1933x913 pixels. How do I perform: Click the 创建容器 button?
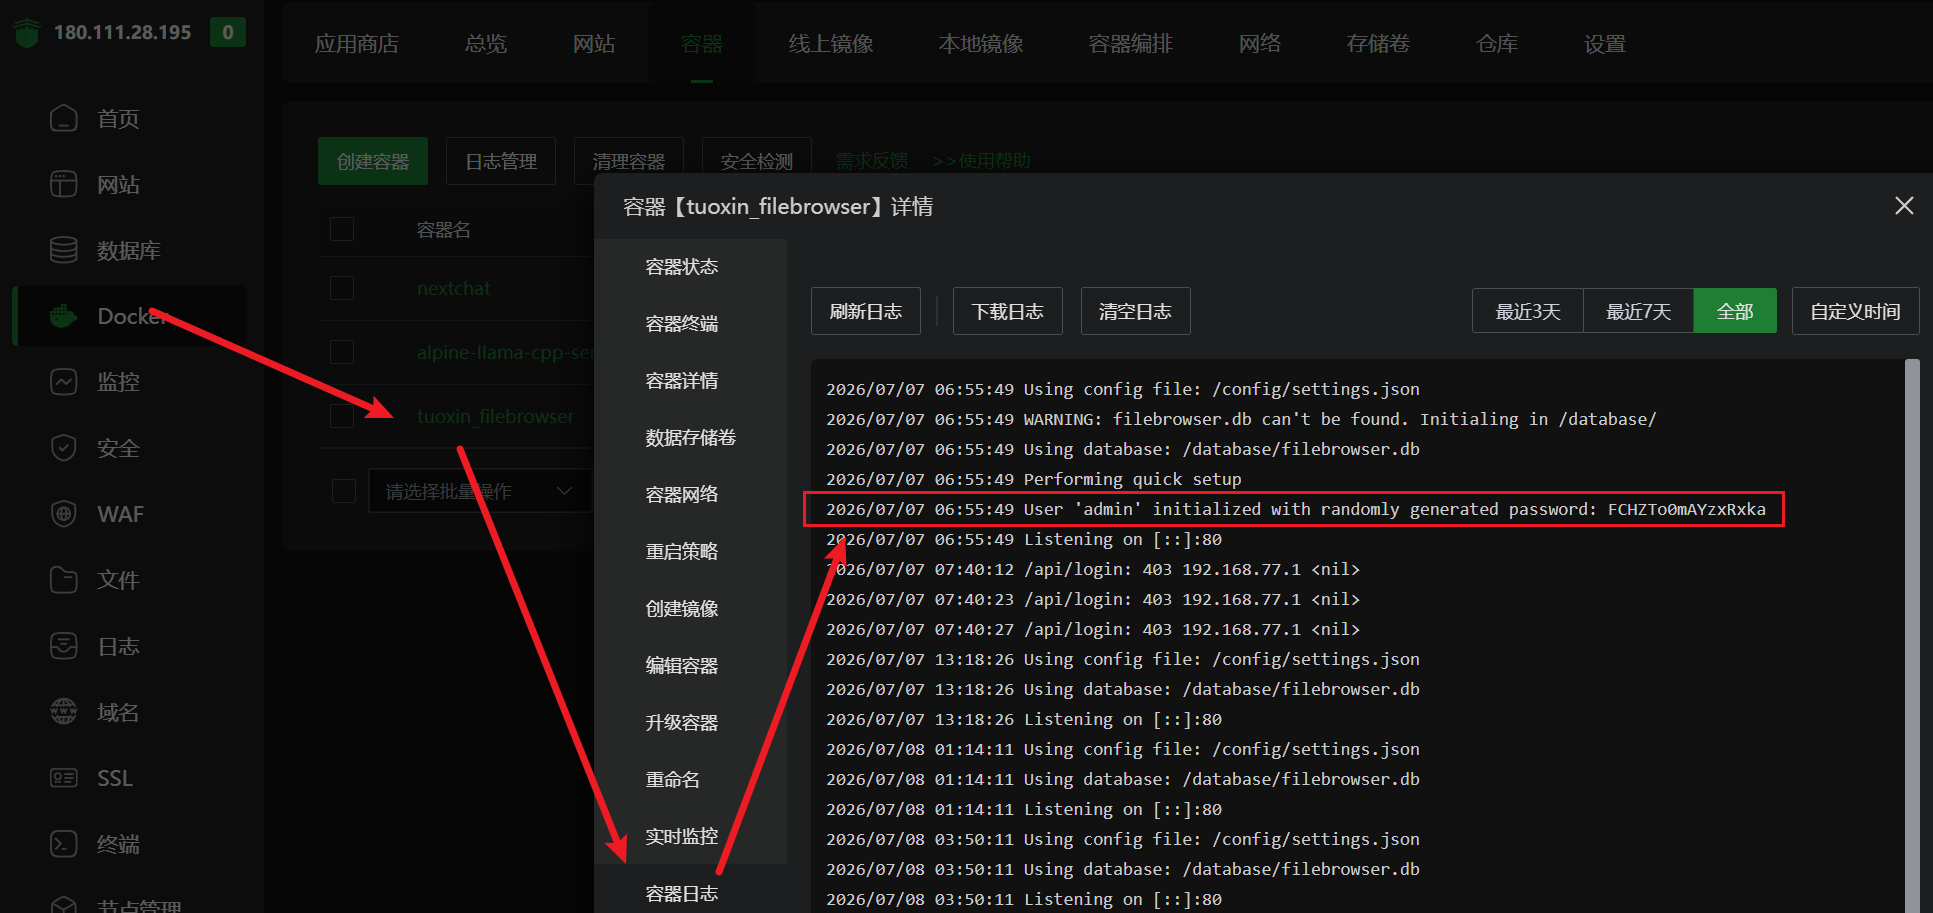click(373, 161)
